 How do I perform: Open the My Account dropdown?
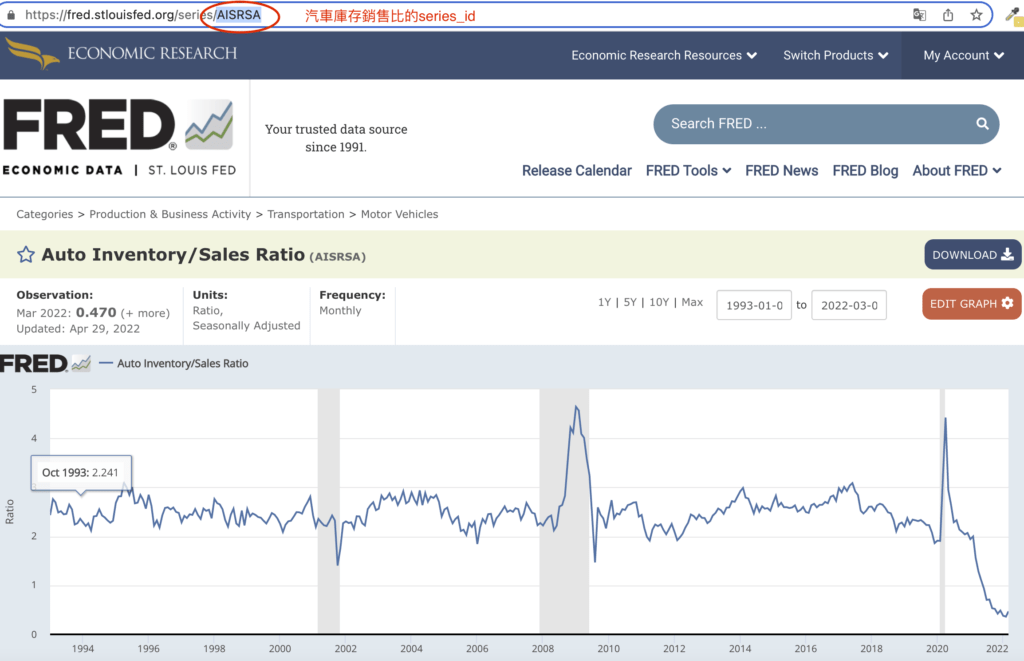tap(963, 55)
